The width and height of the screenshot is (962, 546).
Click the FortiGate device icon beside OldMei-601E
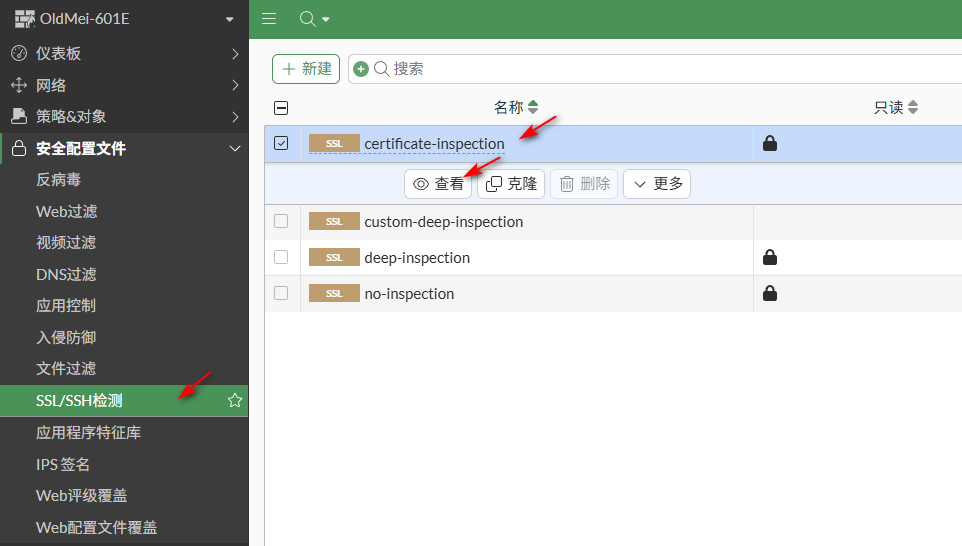click(25, 19)
